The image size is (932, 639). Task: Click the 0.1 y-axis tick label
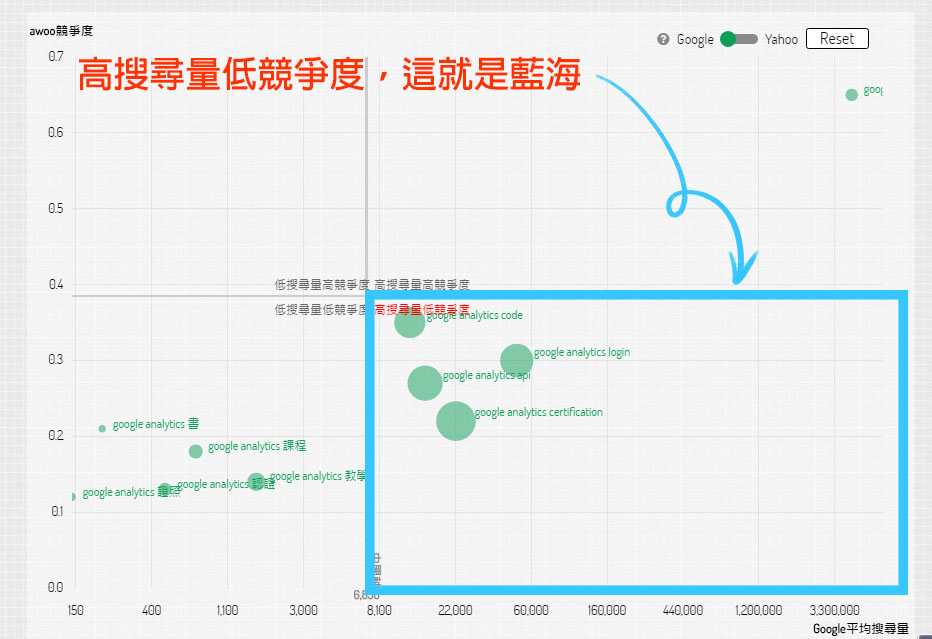(x=56, y=511)
